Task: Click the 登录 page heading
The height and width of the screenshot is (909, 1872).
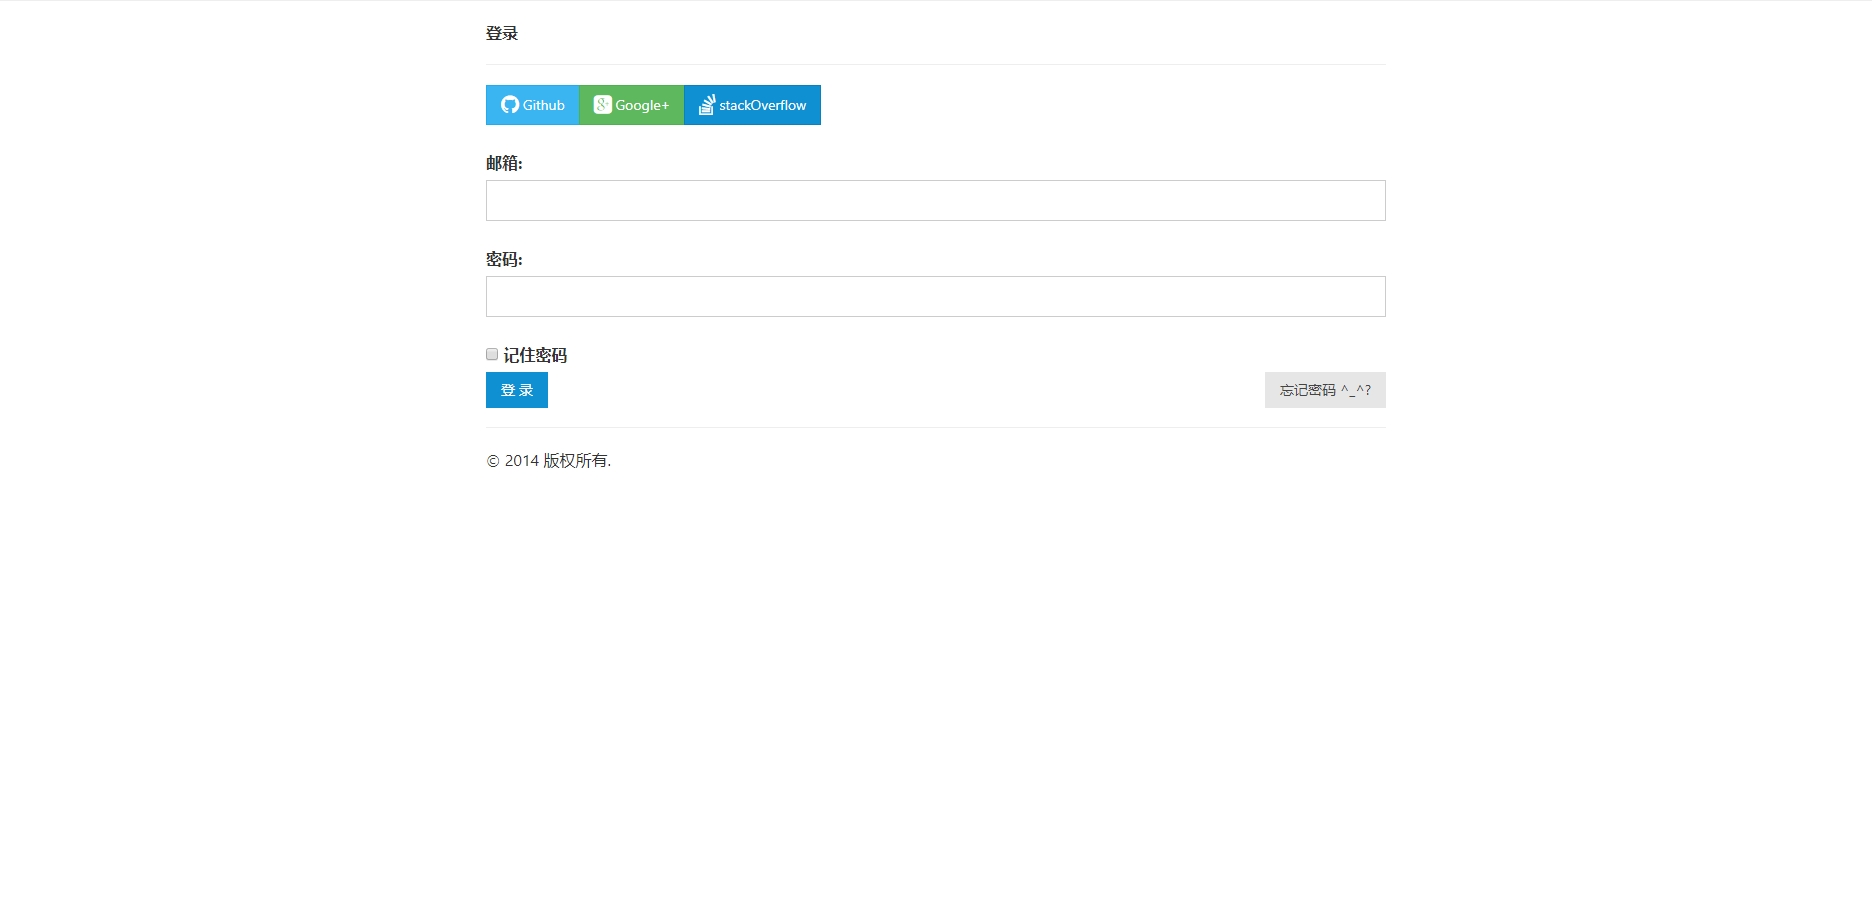Action: 502,33
